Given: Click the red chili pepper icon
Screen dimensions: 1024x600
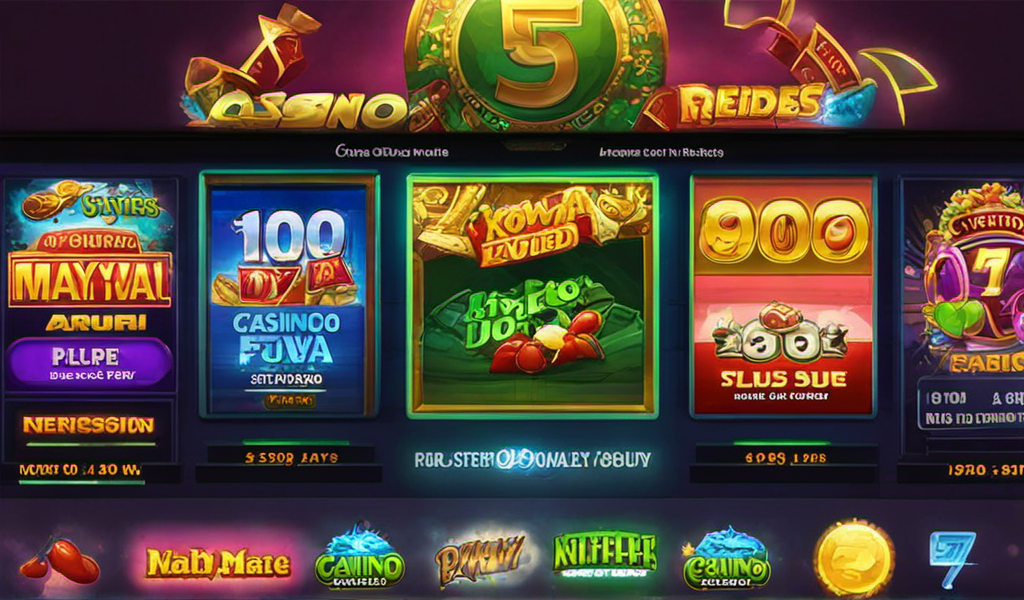Looking at the screenshot, I should [x=60, y=560].
